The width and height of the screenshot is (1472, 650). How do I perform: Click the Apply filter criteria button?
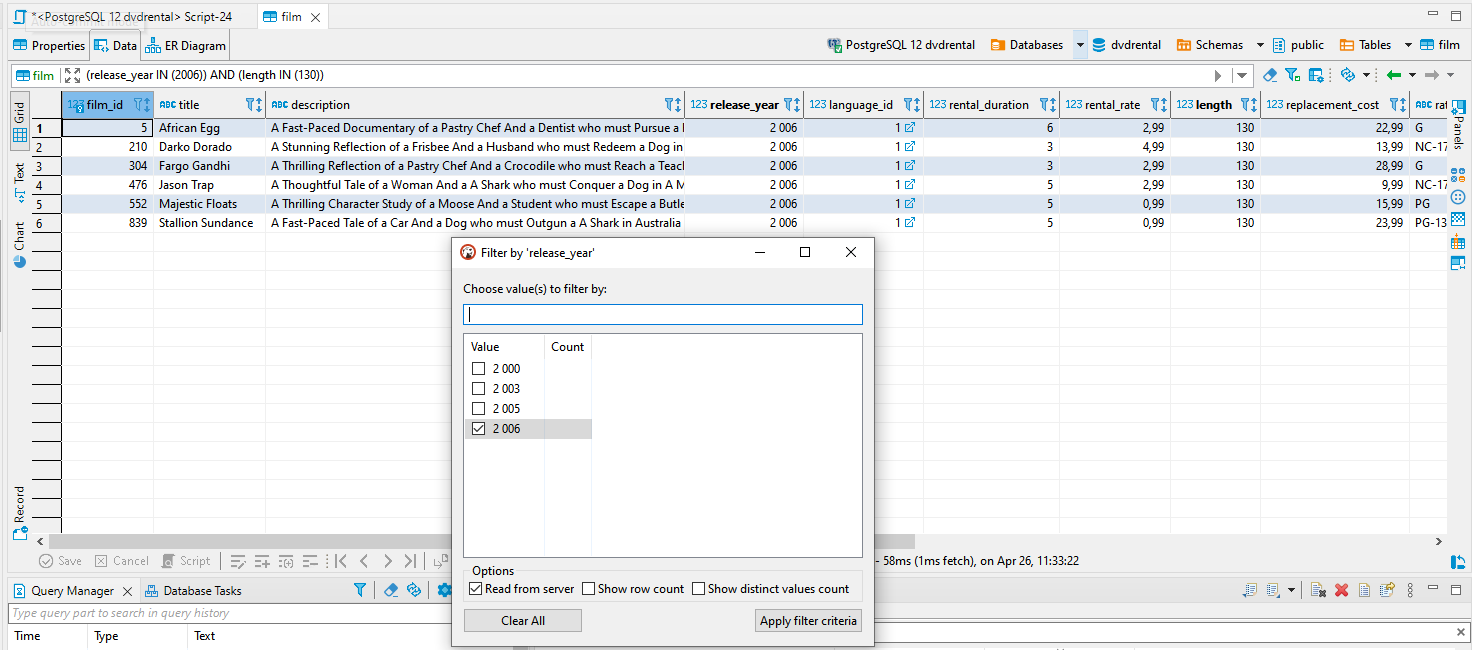[x=808, y=620]
